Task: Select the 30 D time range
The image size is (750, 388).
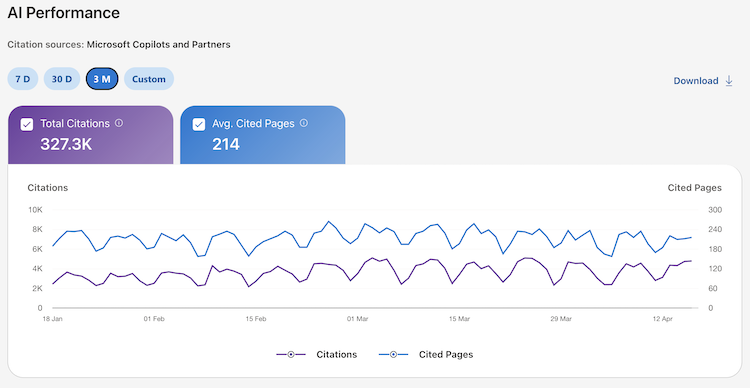Action: pos(62,79)
